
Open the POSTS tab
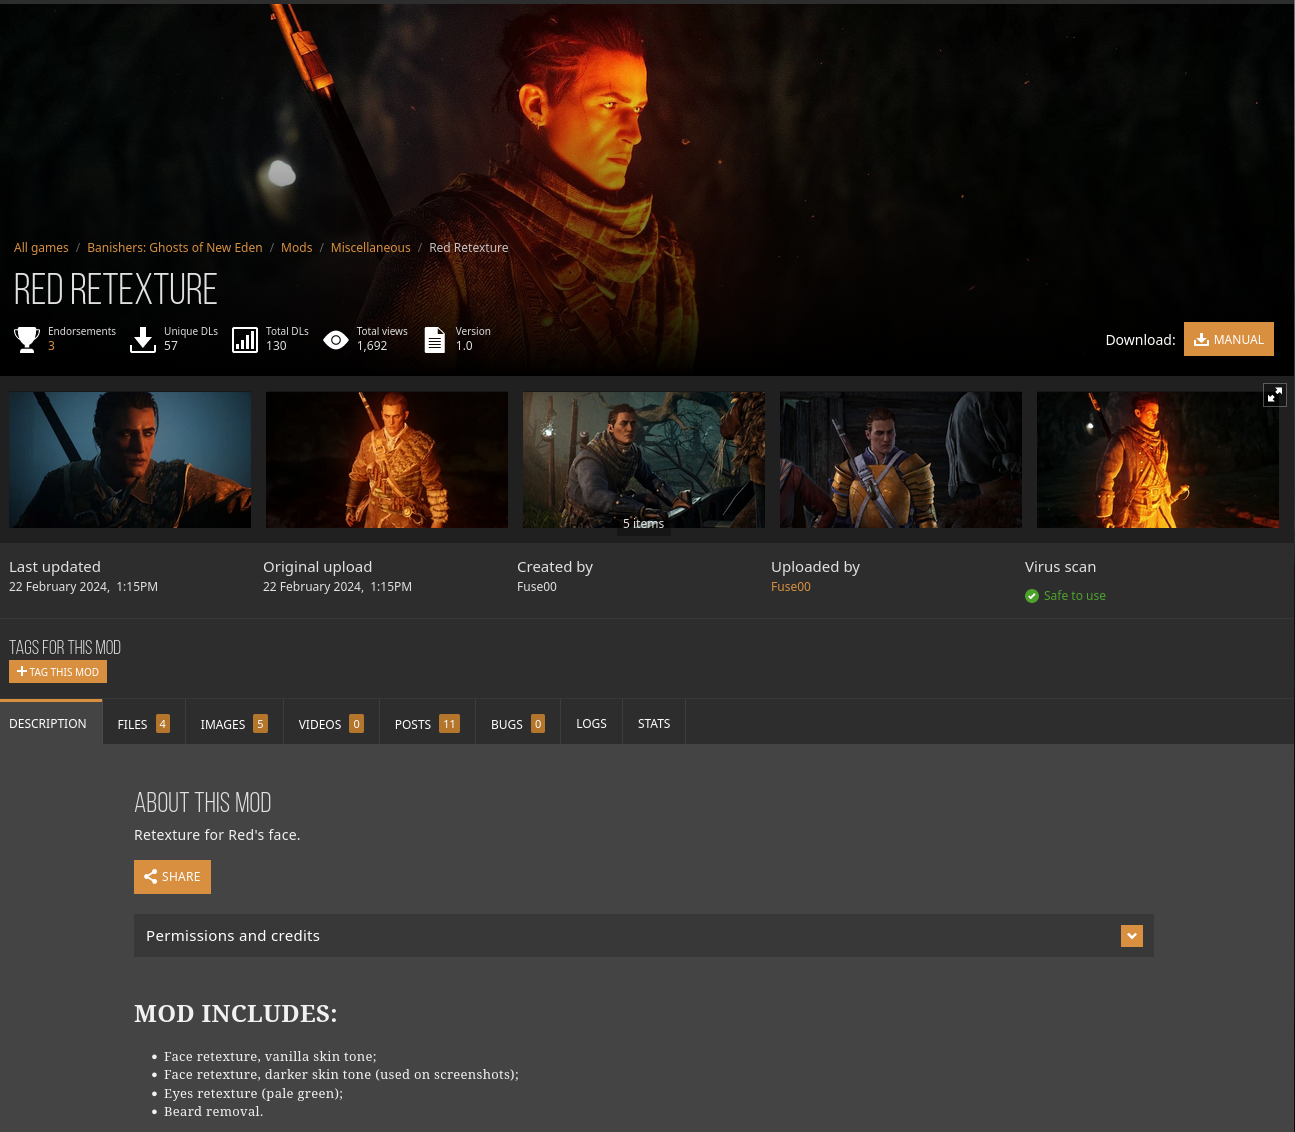(x=427, y=724)
